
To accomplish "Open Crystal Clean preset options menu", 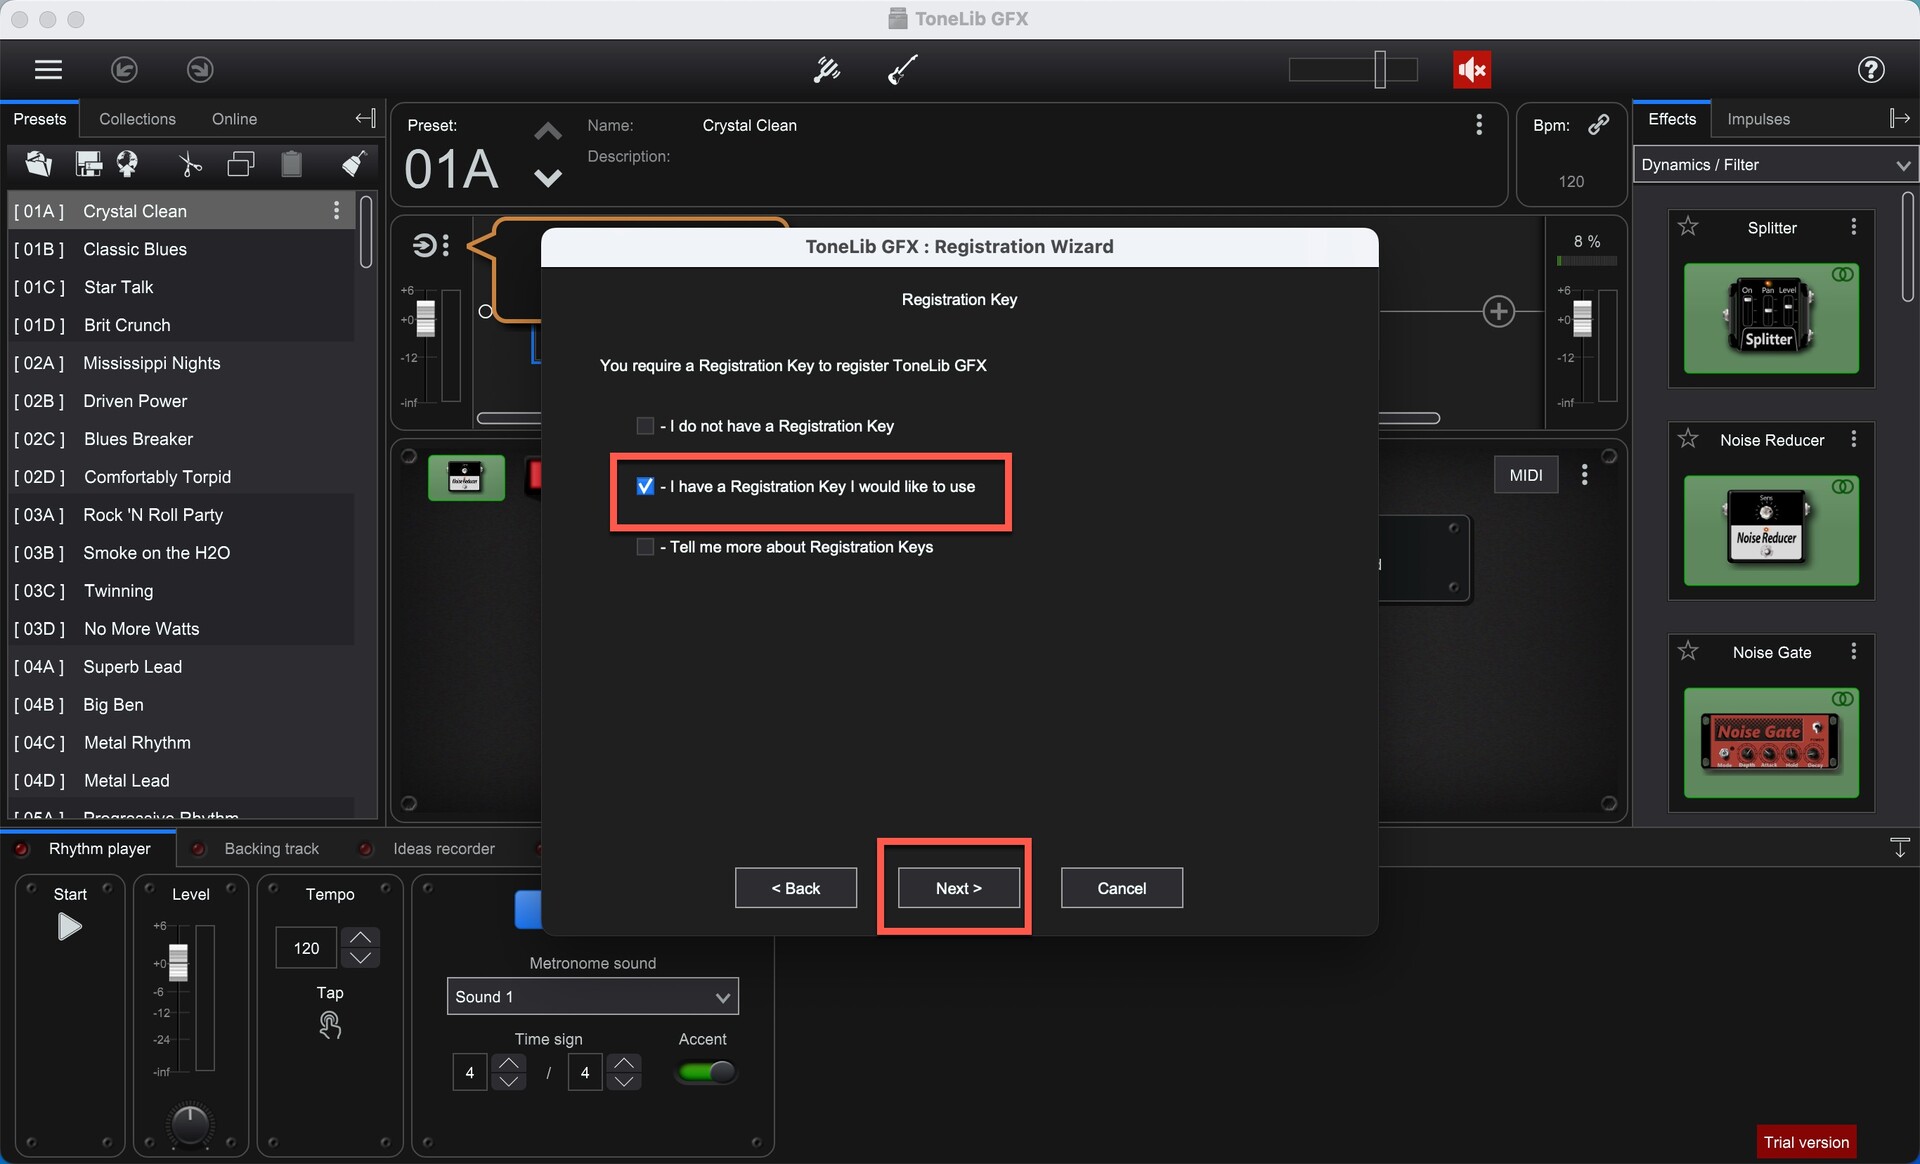I will pyautogui.click(x=336, y=210).
